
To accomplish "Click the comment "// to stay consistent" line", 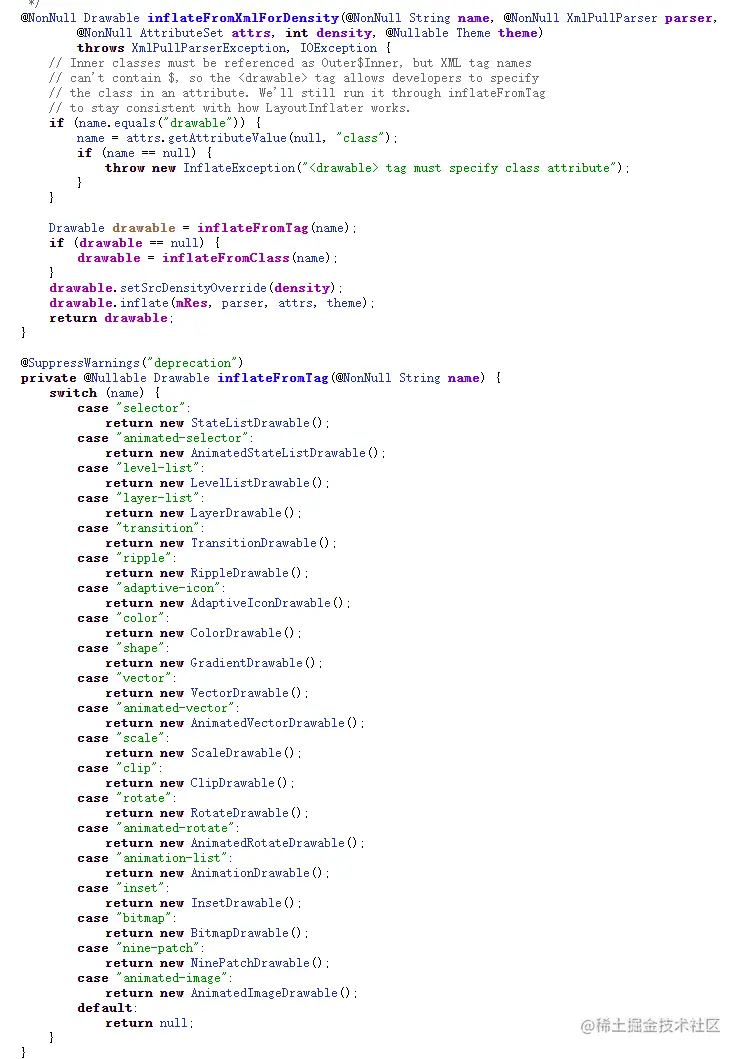I will point(229,108).
